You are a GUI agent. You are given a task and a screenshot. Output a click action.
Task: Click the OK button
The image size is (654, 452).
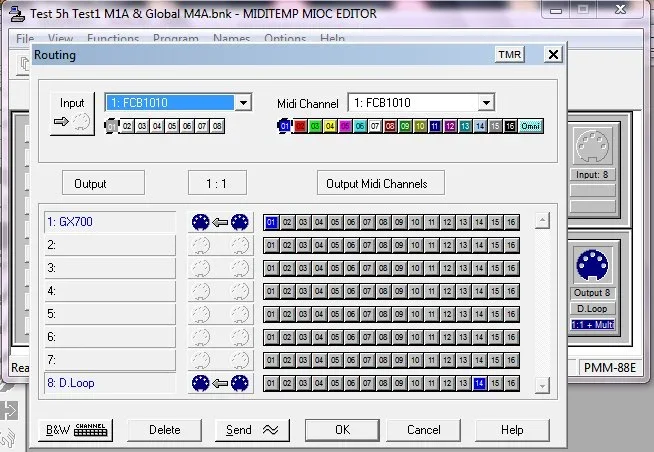pyautogui.click(x=342, y=430)
